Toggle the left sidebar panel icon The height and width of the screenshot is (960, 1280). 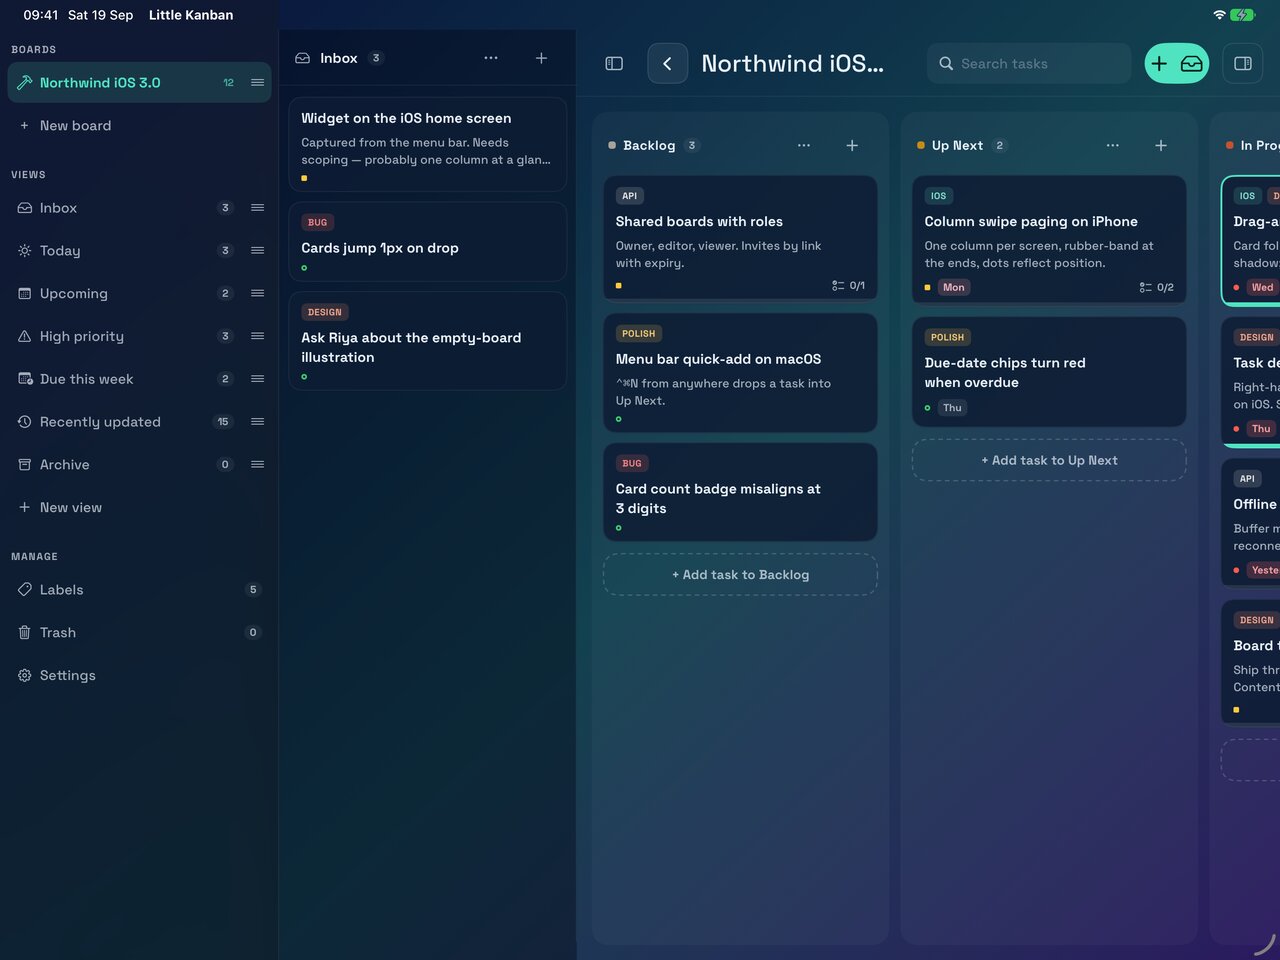click(614, 63)
